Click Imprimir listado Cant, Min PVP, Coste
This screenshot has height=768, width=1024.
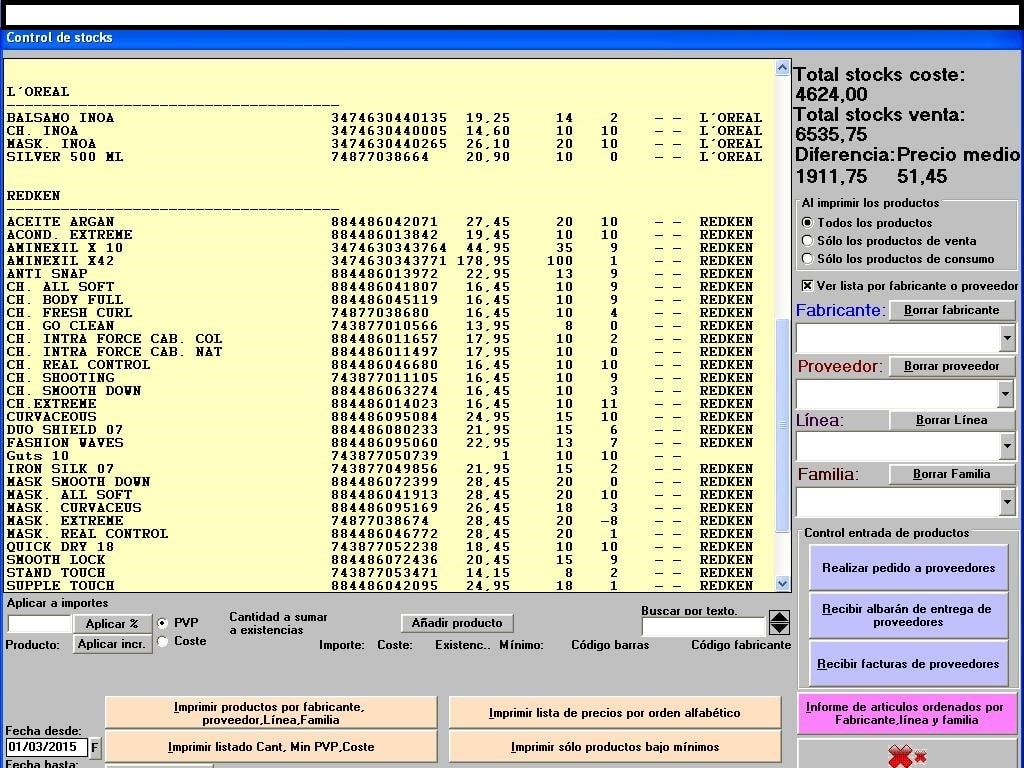(x=270, y=746)
